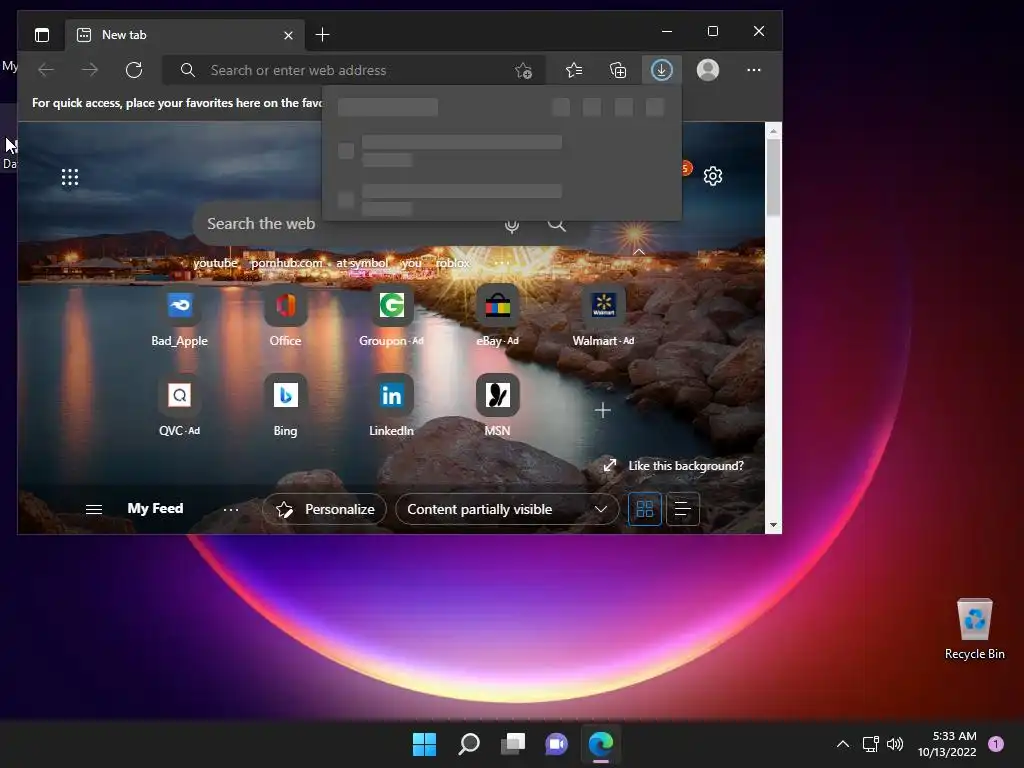Open feed more options ellipsis

(x=231, y=509)
